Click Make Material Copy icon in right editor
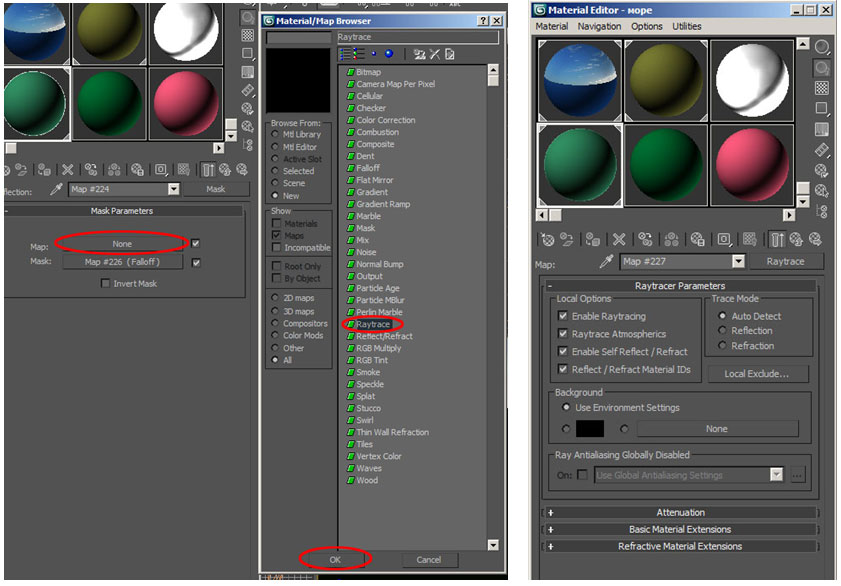Screen dimensions: 841x586 click(645, 239)
